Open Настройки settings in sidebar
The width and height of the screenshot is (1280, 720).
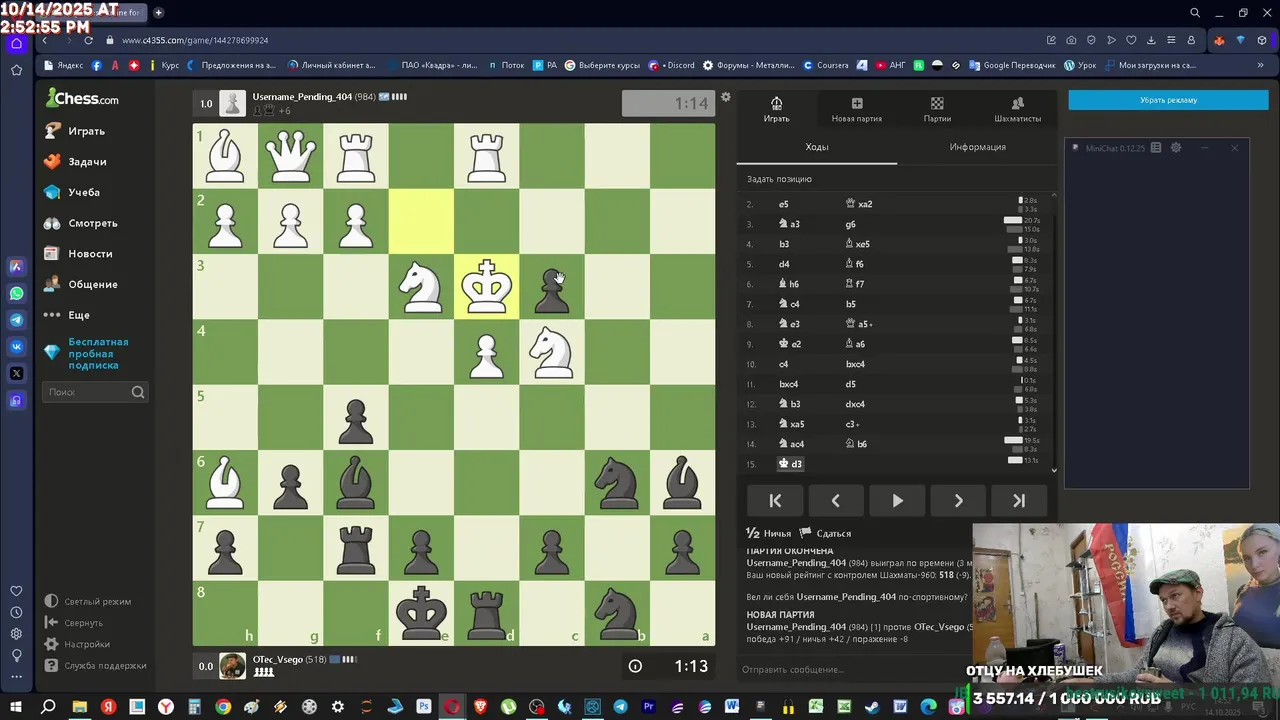coord(77,644)
